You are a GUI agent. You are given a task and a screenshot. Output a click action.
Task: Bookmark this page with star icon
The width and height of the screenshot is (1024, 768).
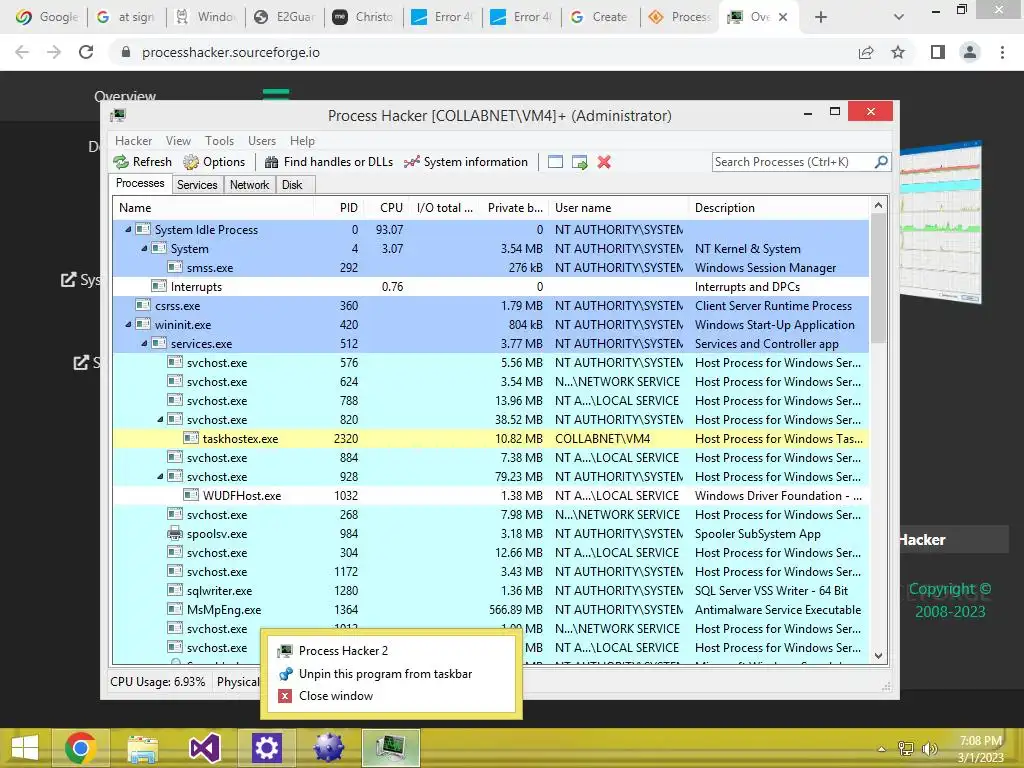coord(898,52)
